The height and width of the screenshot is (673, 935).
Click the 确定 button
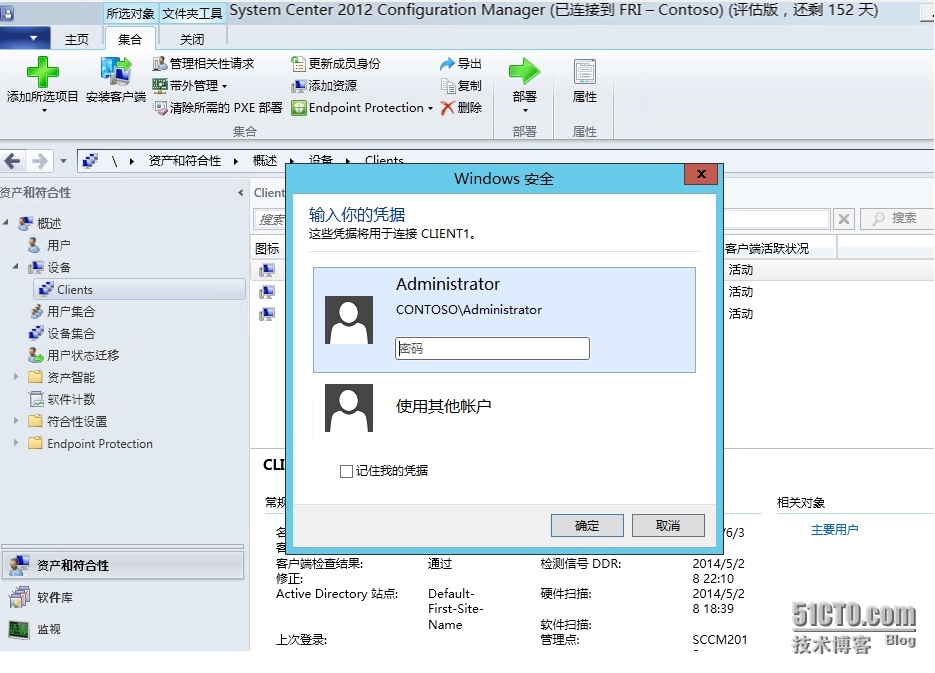pos(587,526)
